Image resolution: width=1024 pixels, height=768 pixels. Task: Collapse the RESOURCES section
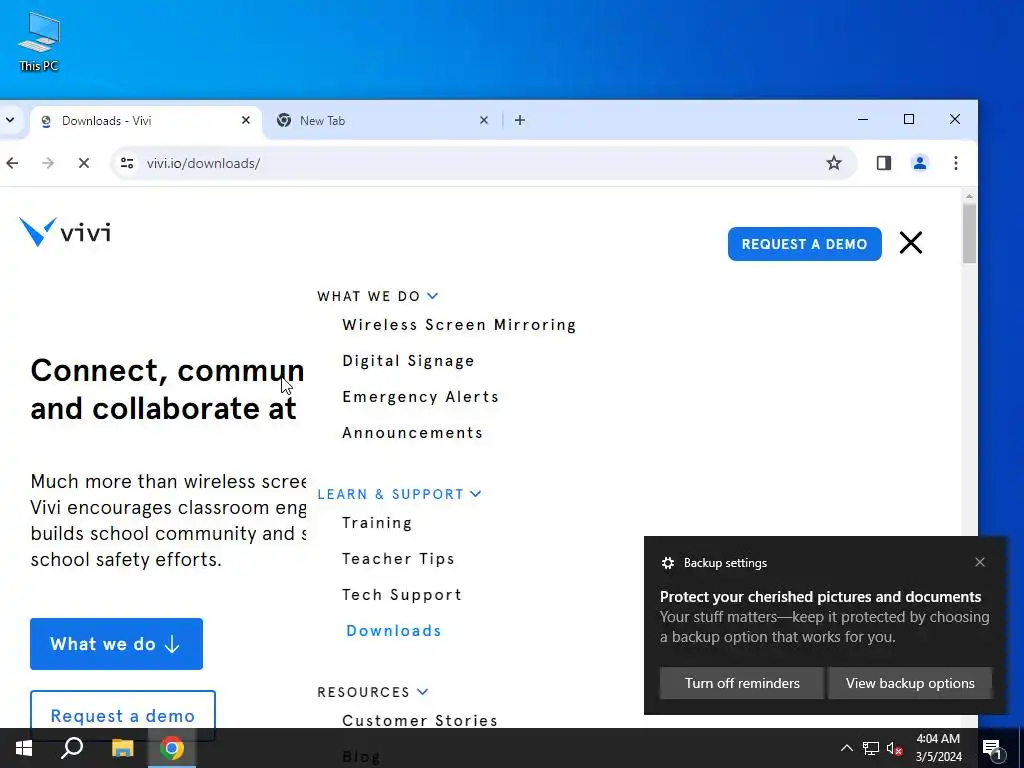click(373, 692)
